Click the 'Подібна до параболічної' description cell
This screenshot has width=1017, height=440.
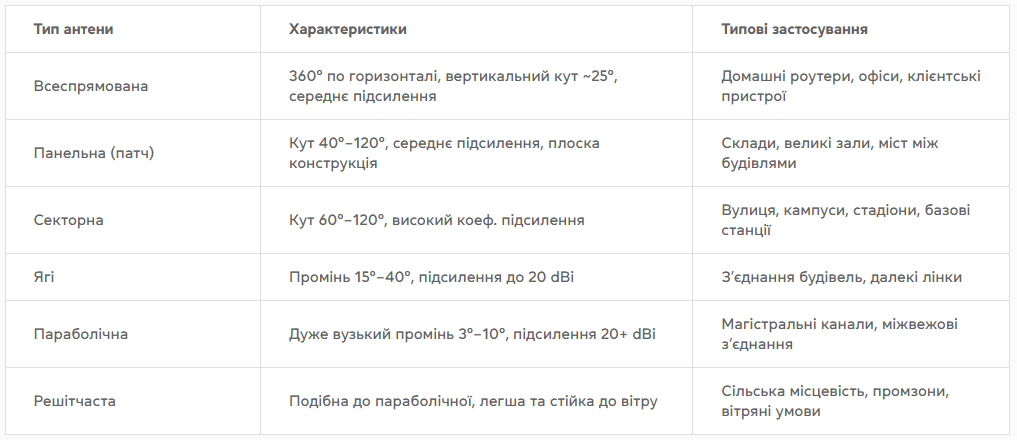(473, 401)
